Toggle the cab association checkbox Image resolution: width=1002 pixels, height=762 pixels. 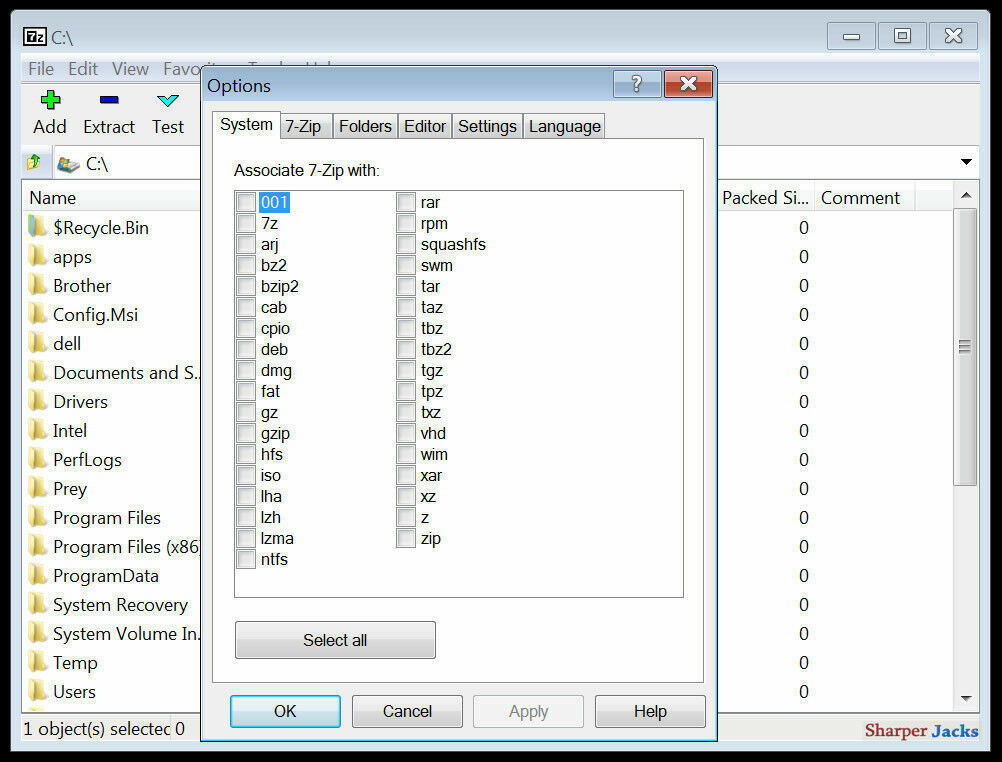click(x=246, y=307)
